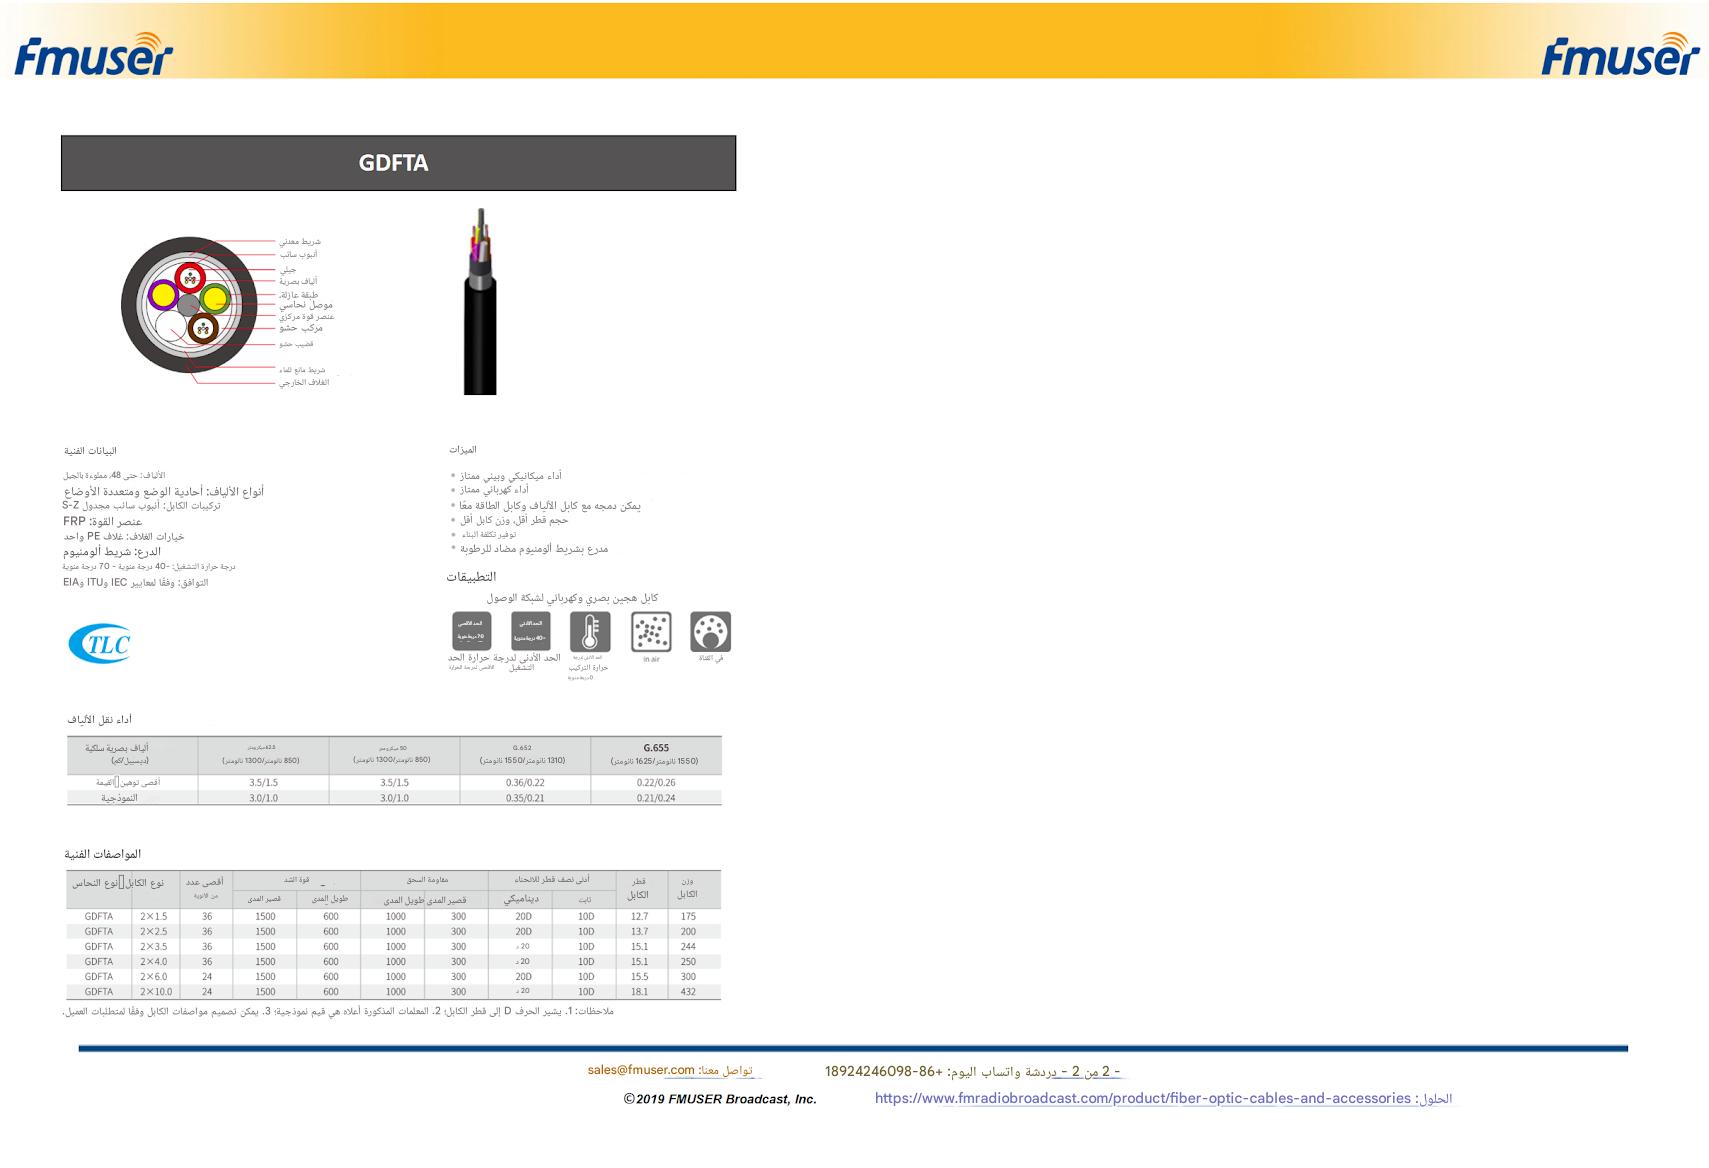The height and width of the screenshot is (1168, 1709).
Task: Click the 'كابل هجين بصري وكهربائي لشبكة الوصول' application text
Action: 573,598
